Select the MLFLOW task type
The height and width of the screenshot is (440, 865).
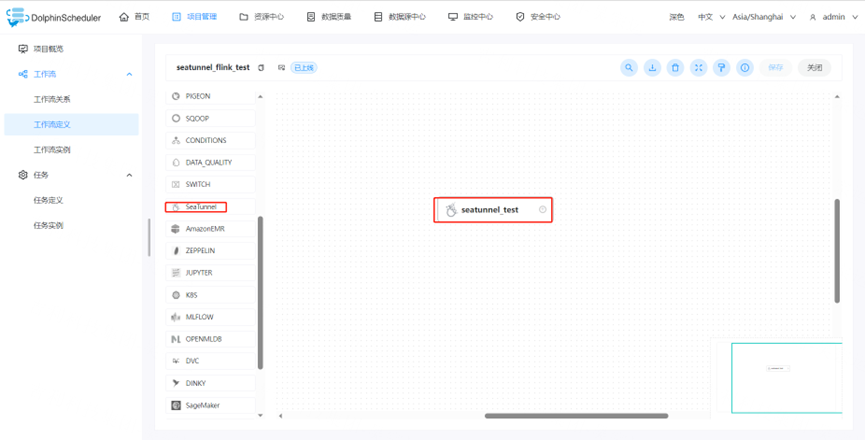coord(210,317)
